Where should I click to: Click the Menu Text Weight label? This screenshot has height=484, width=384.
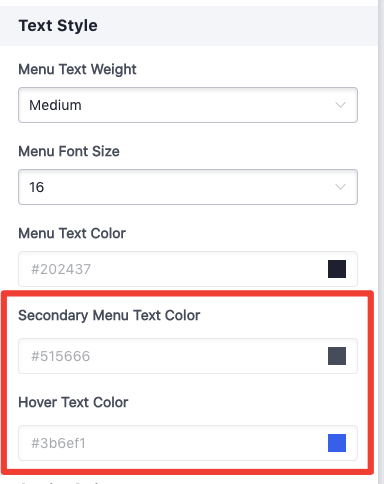pyautogui.click(x=77, y=69)
